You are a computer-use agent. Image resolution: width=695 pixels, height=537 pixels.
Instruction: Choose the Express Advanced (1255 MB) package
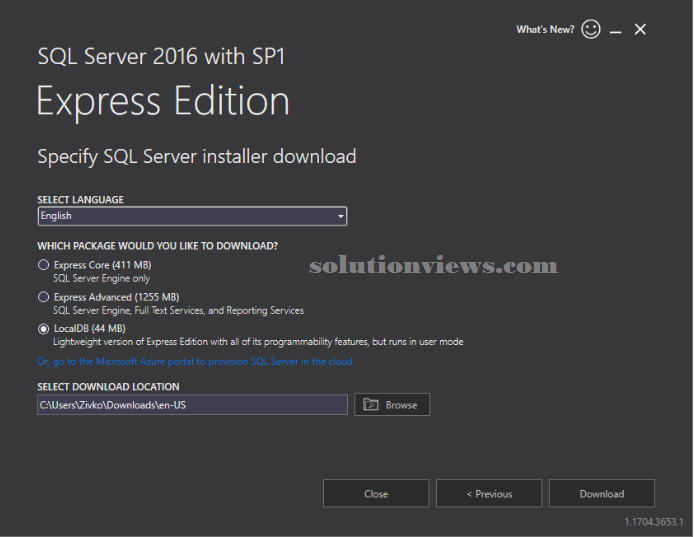[x=43, y=297]
